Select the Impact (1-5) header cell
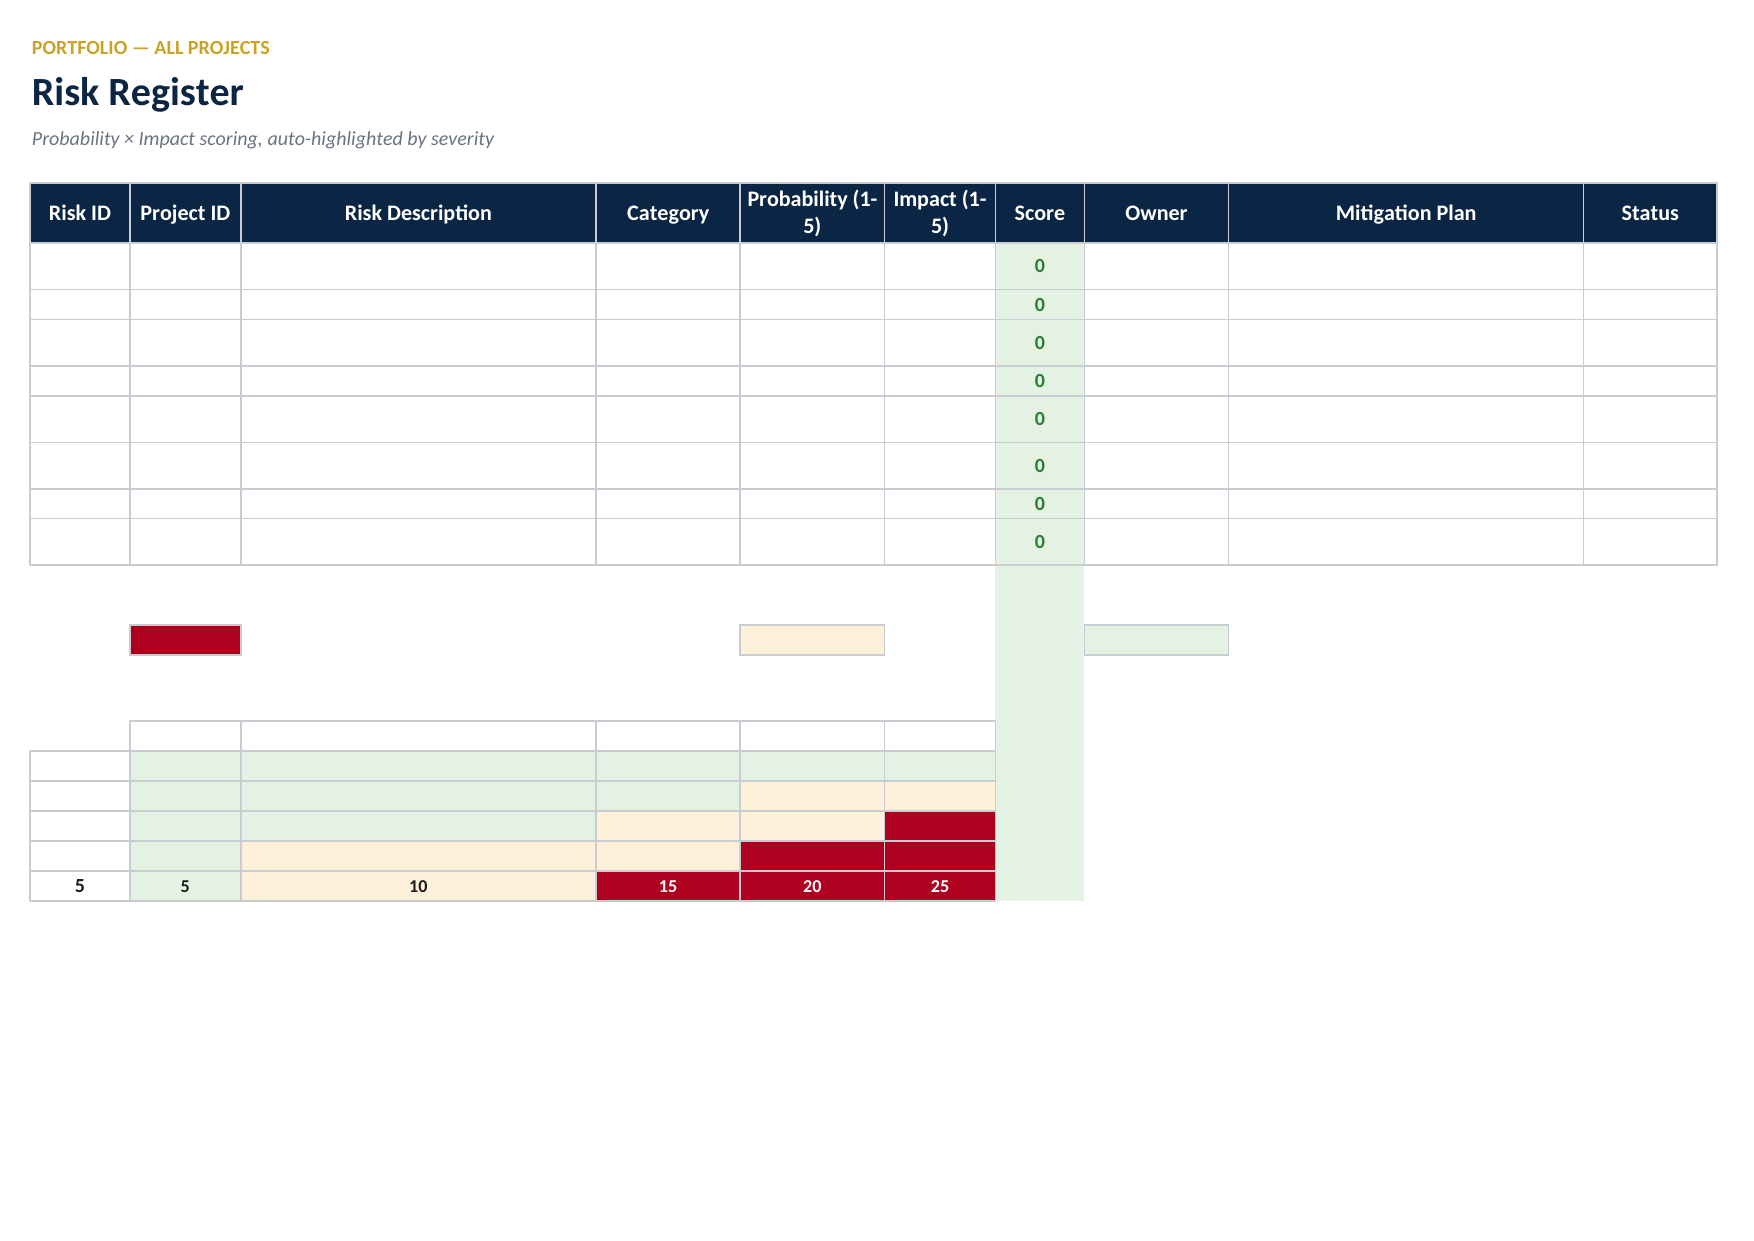 coord(940,213)
